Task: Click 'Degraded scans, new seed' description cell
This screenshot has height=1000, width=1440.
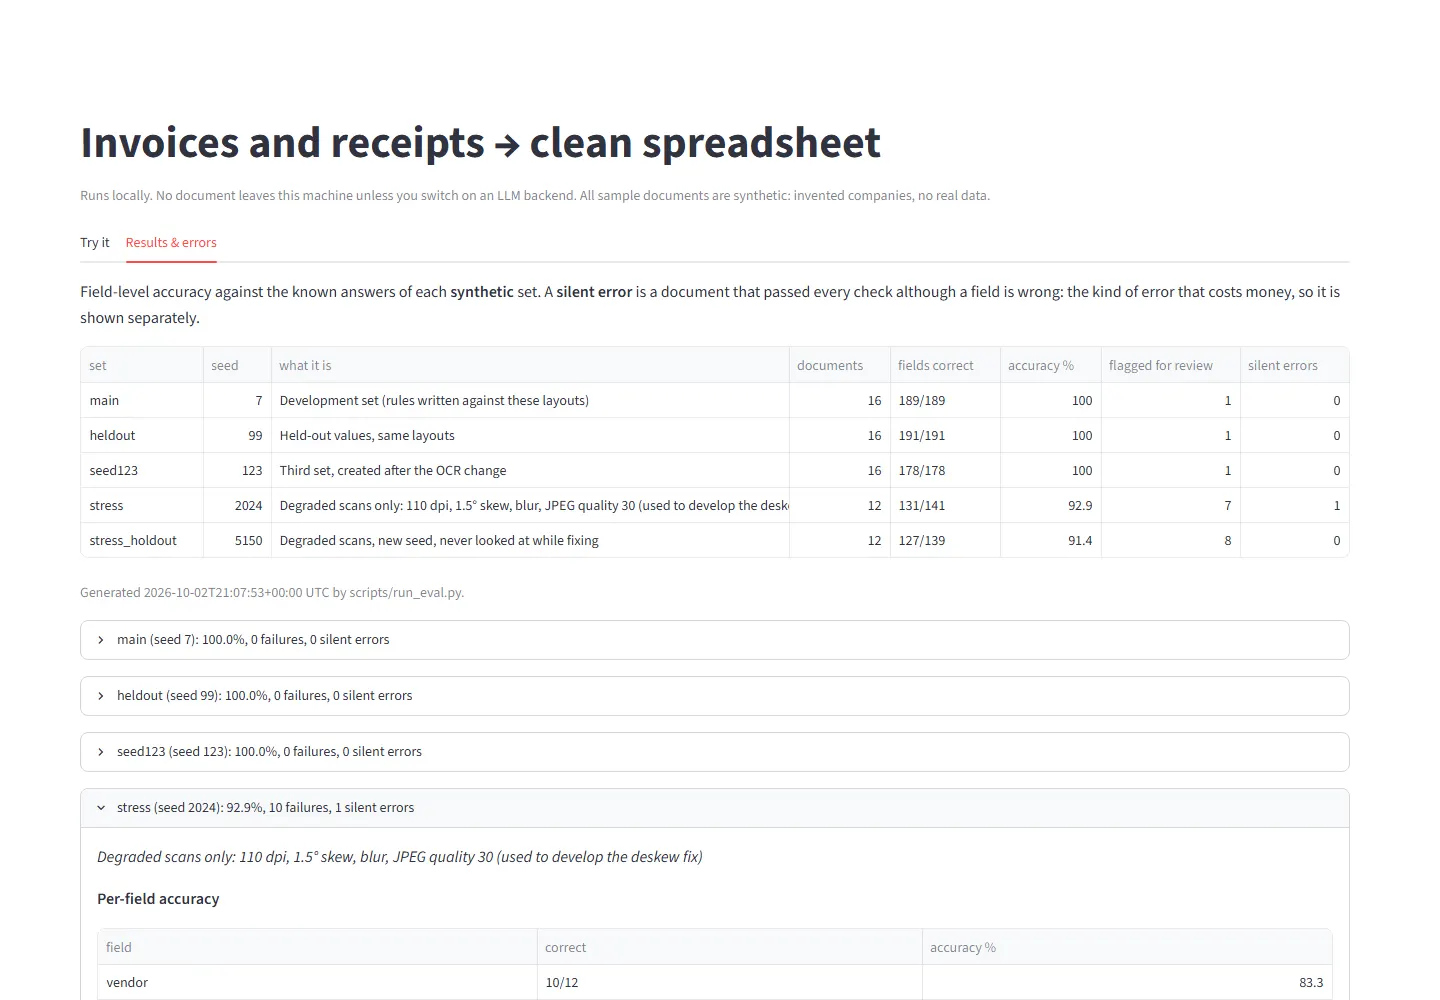Action: point(530,540)
